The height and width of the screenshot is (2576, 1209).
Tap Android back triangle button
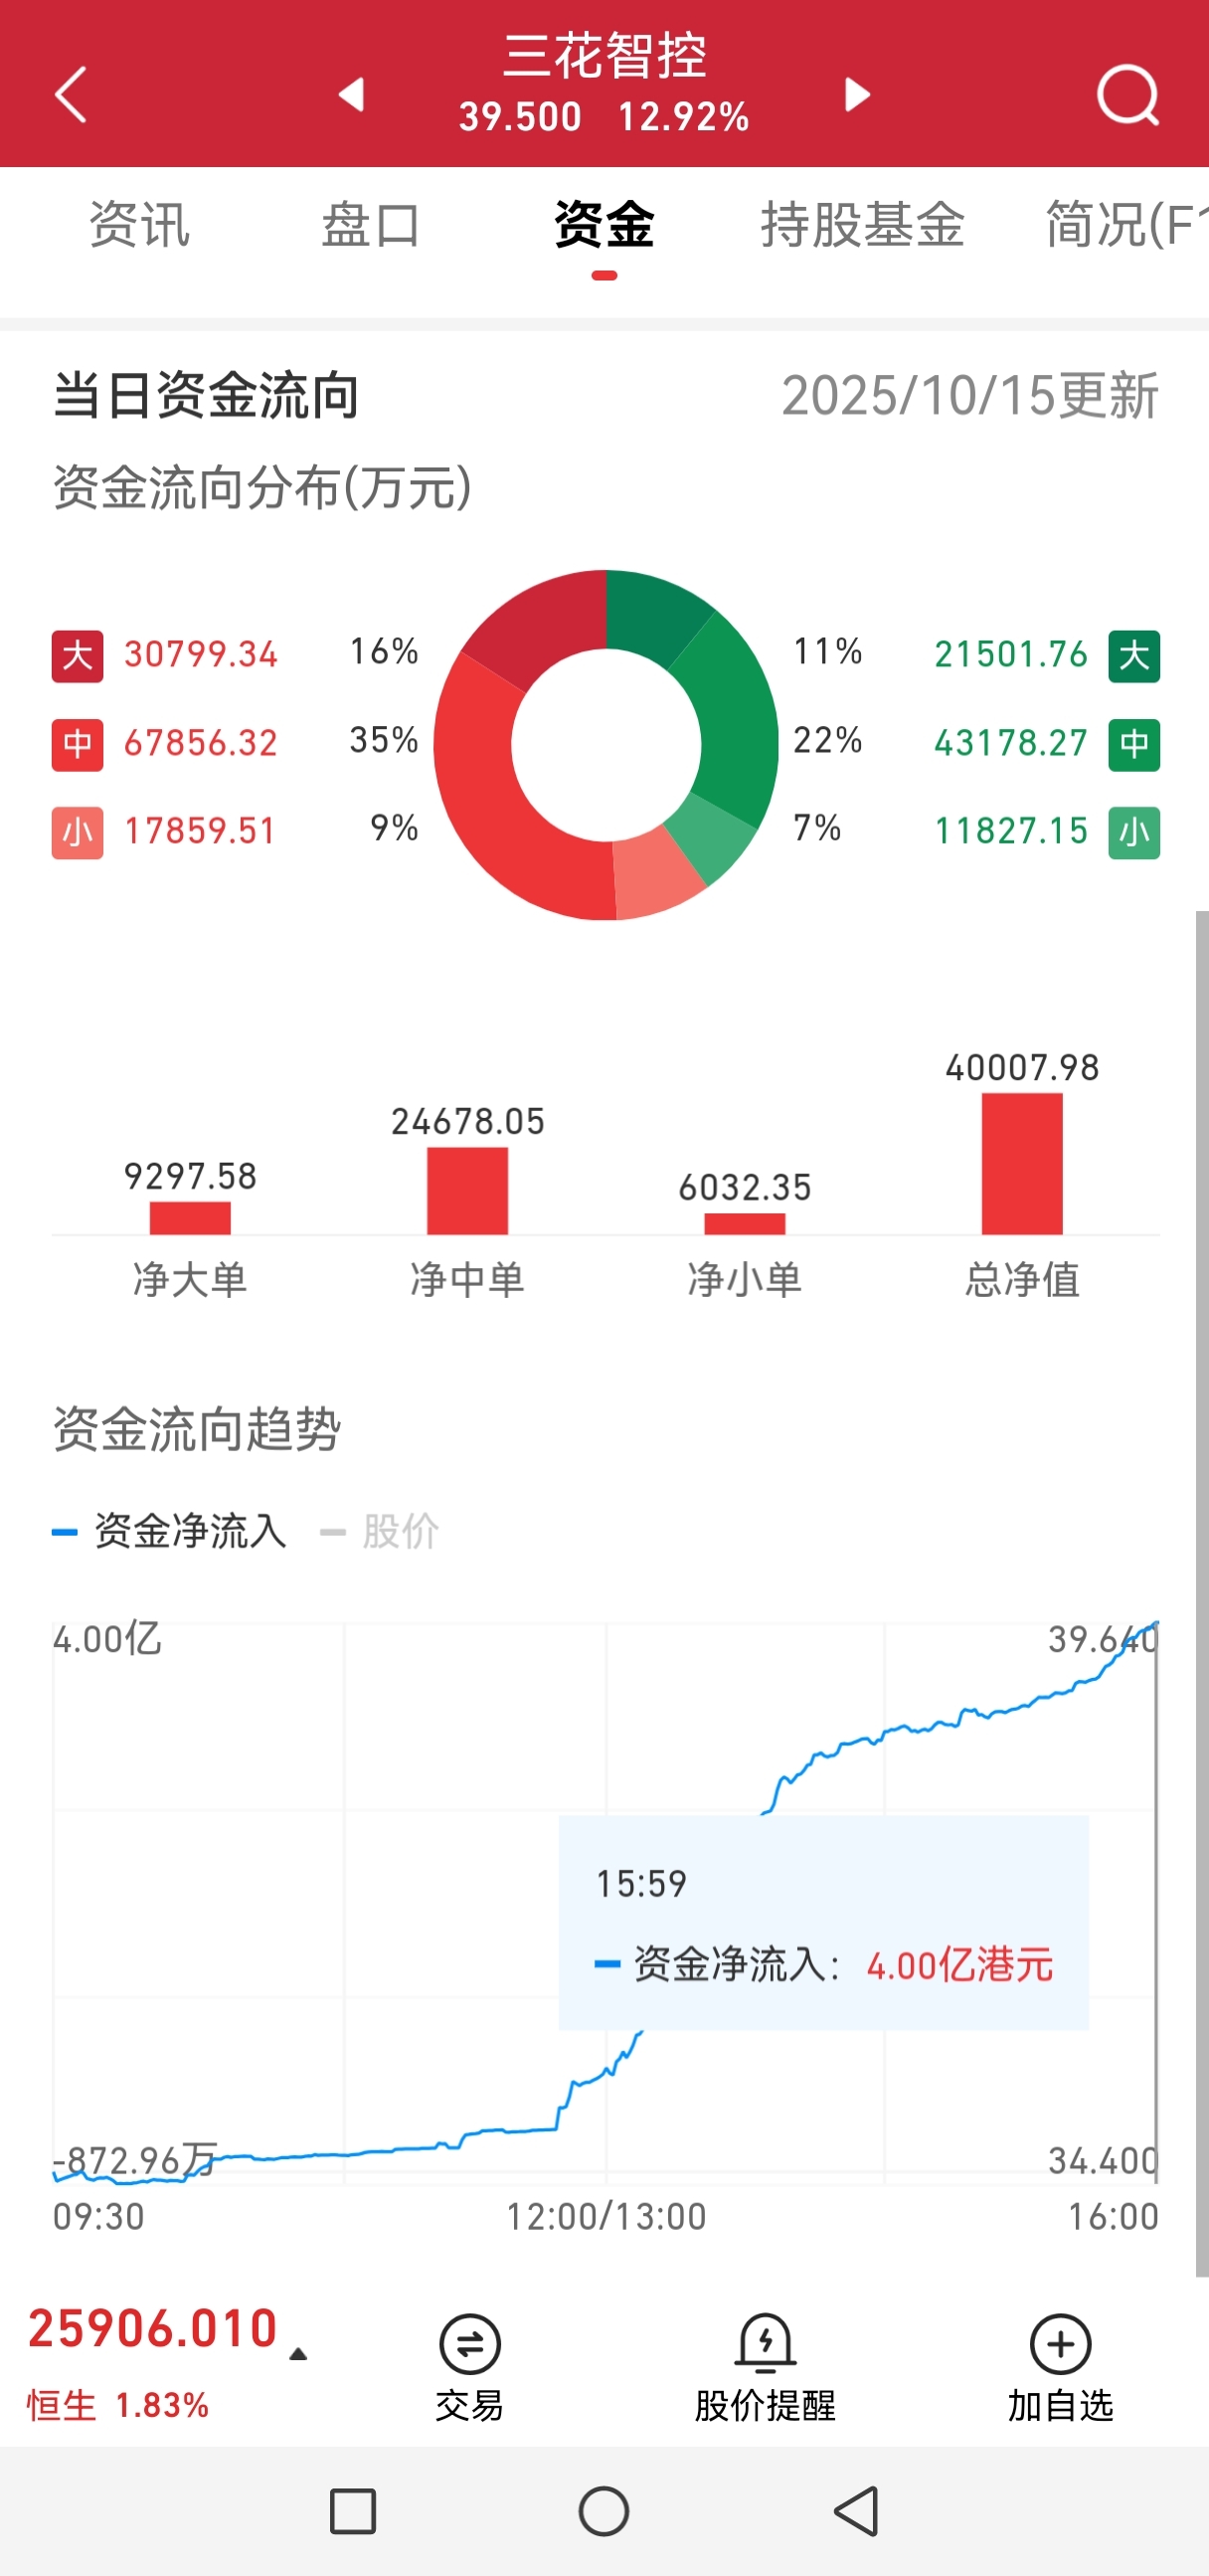tap(856, 2511)
